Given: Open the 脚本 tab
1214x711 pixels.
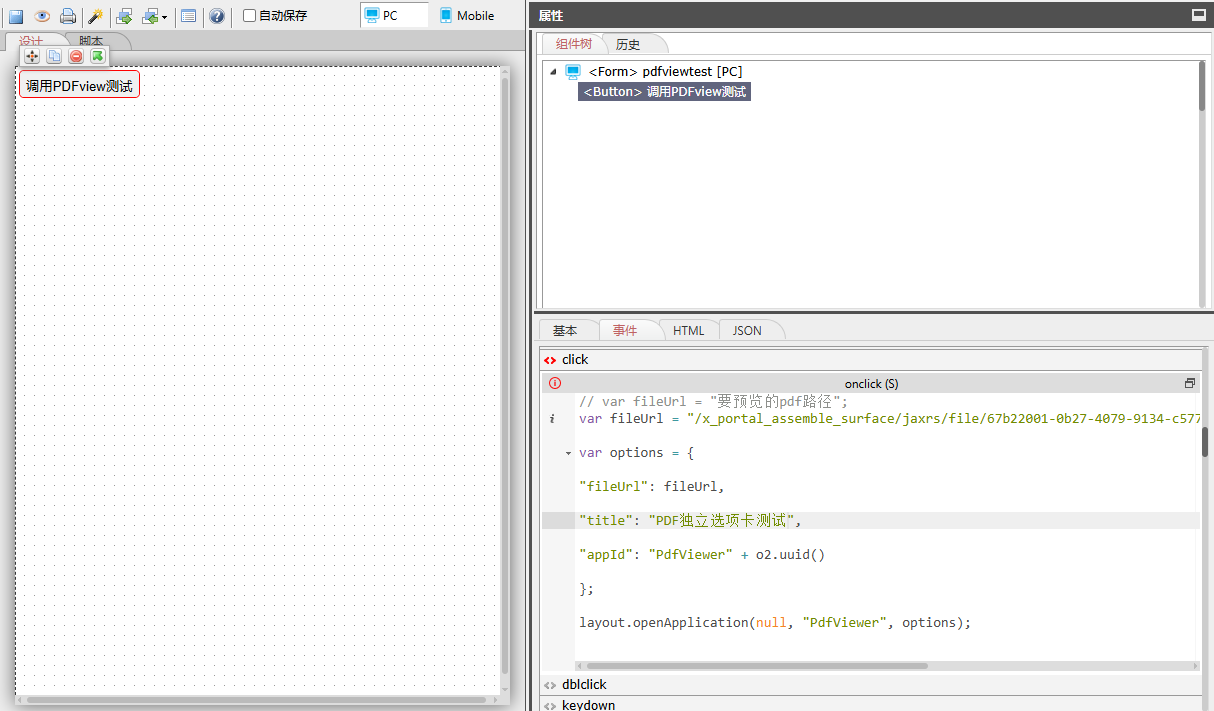Looking at the screenshot, I should [x=91, y=41].
